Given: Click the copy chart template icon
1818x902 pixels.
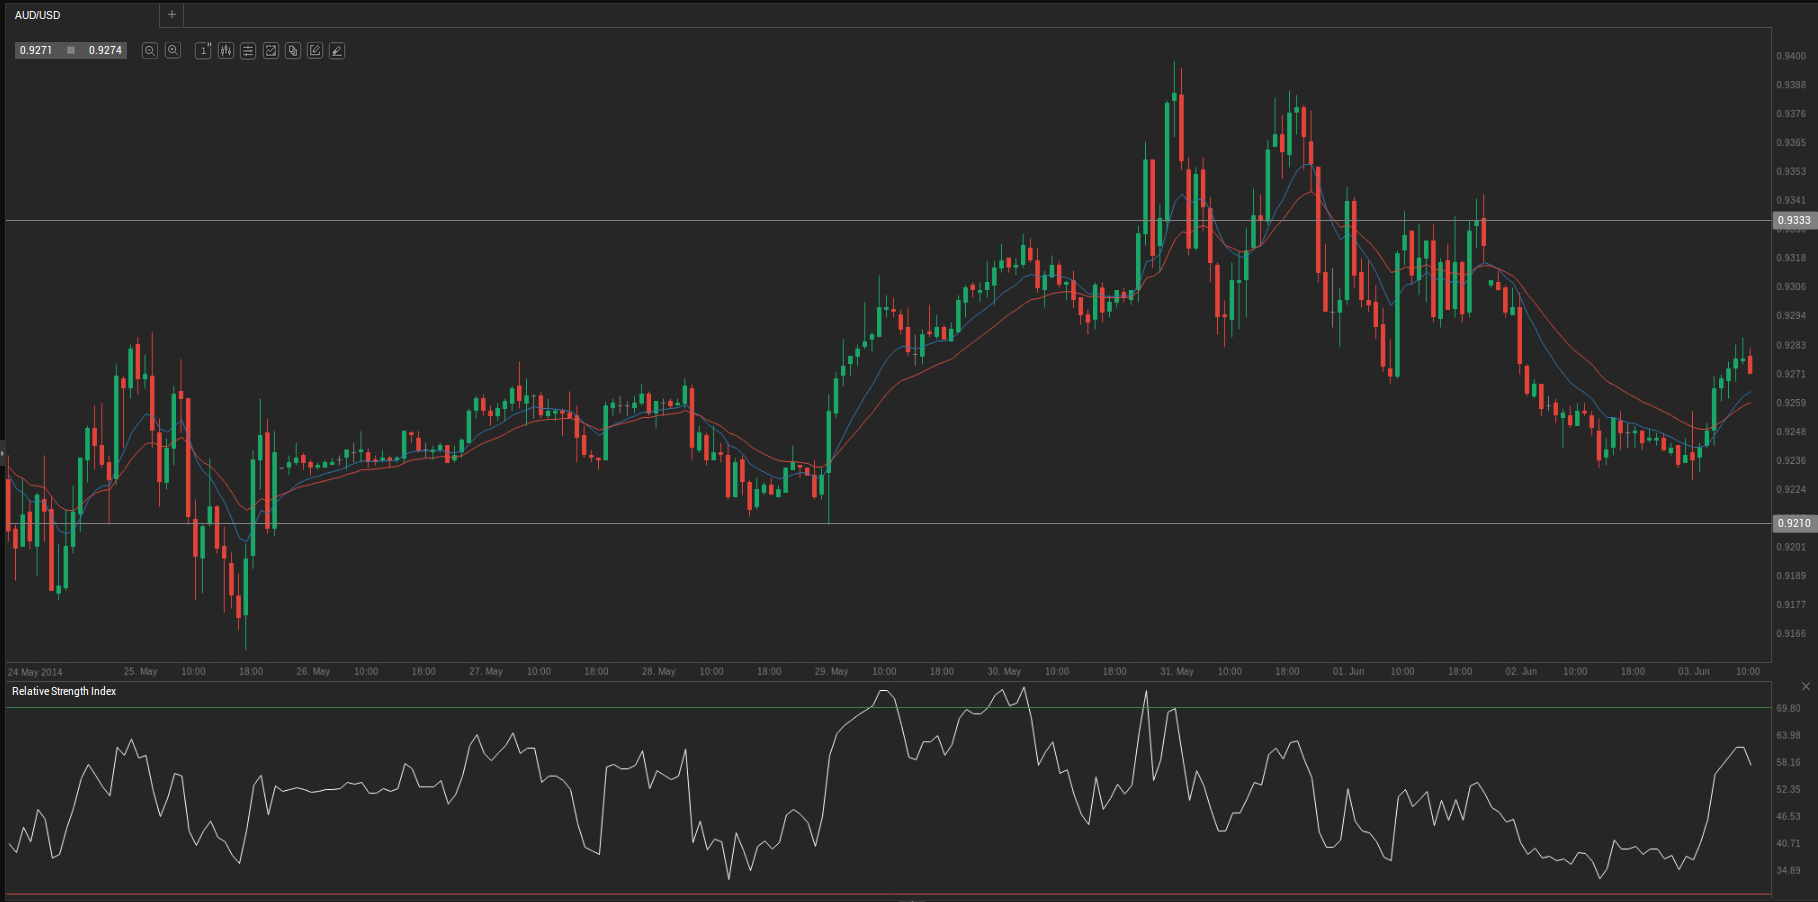Looking at the screenshot, I should click(x=293, y=50).
